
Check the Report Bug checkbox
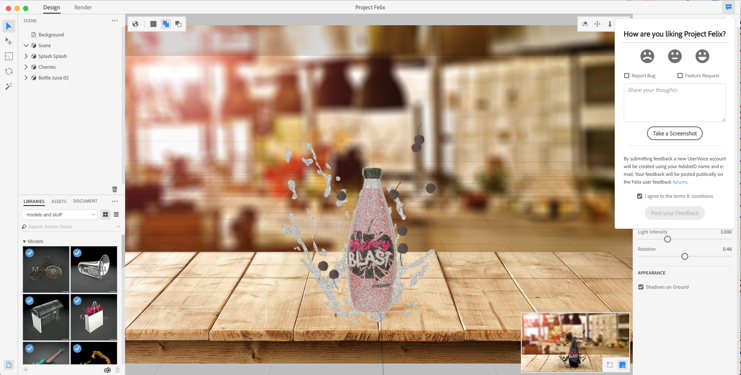(627, 76)
